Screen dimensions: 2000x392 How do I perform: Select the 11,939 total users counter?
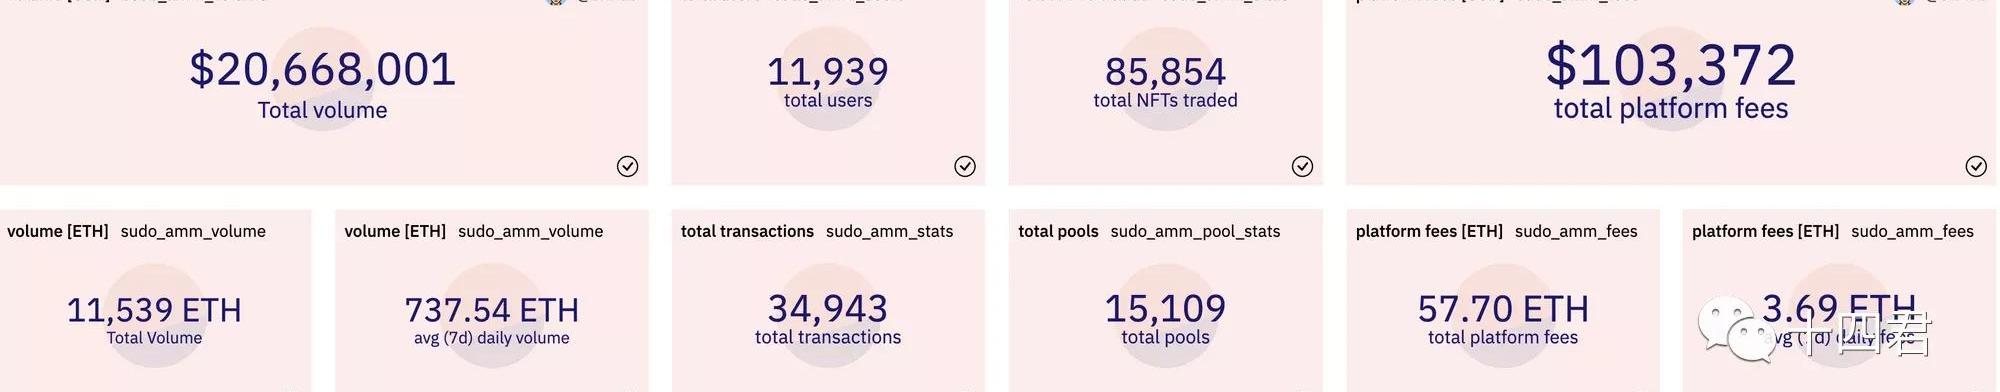coord(828,71)
